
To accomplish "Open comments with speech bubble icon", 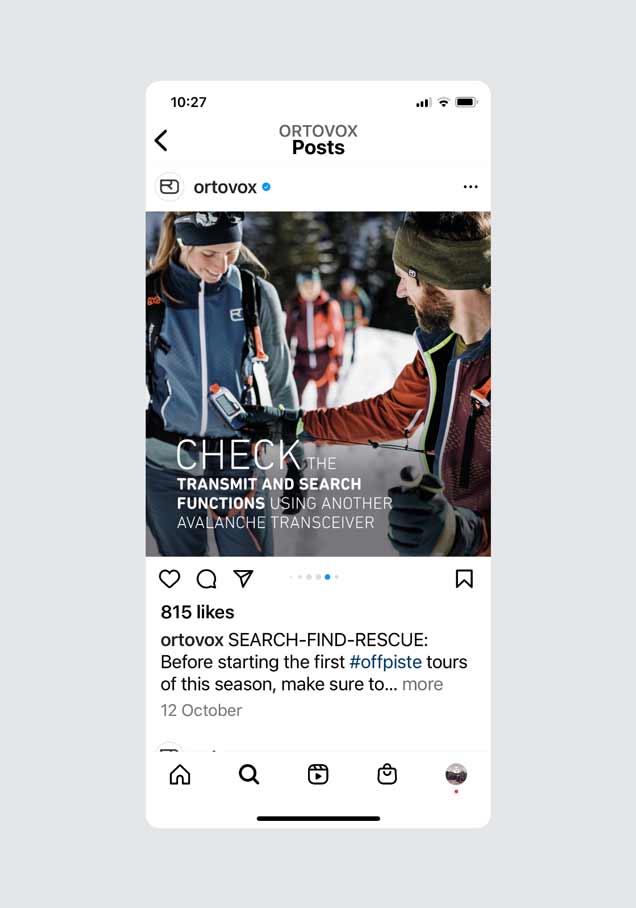I will point(206,579).
